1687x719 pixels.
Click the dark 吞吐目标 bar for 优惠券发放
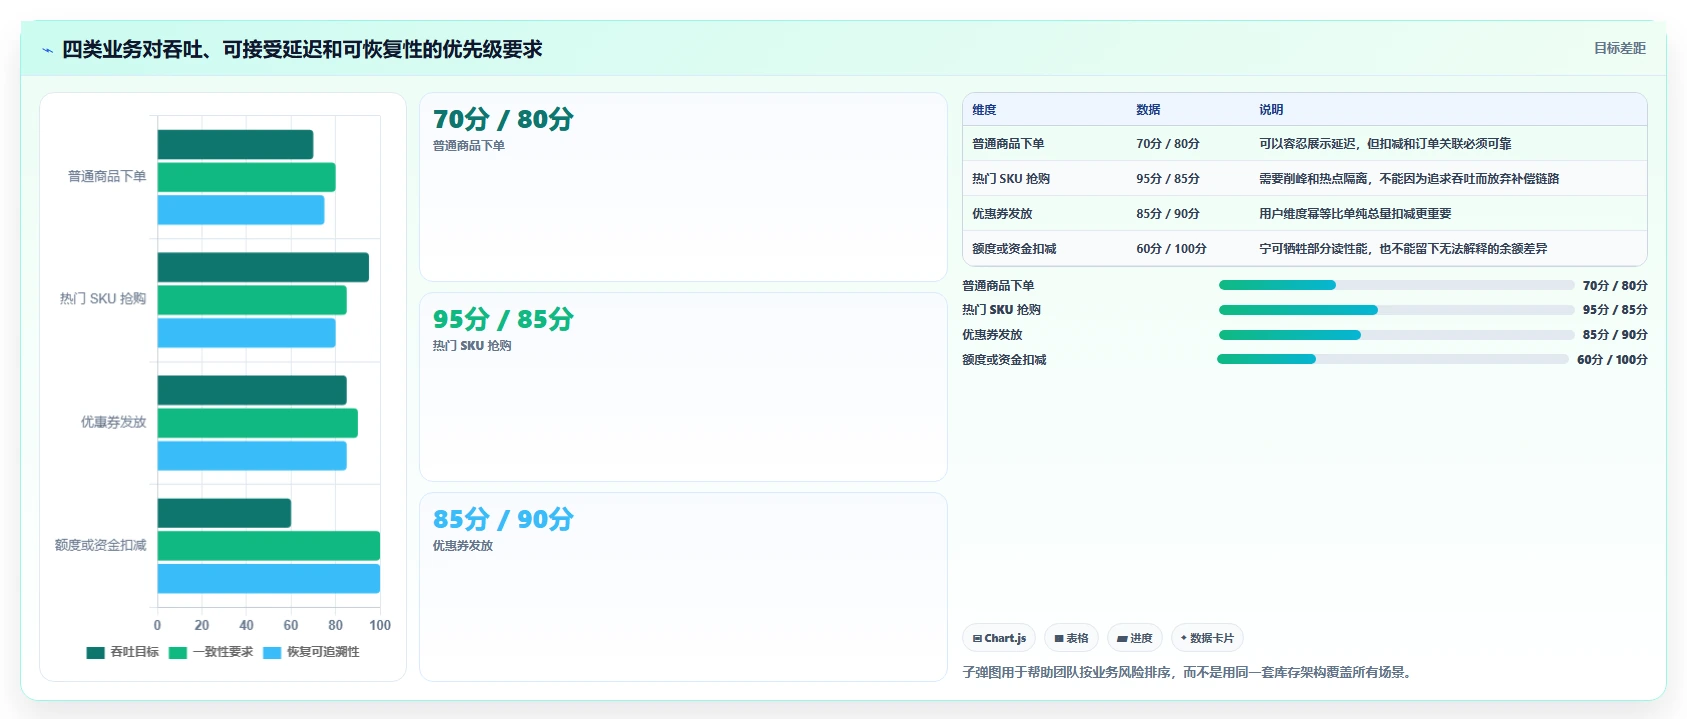pos(252,390)
